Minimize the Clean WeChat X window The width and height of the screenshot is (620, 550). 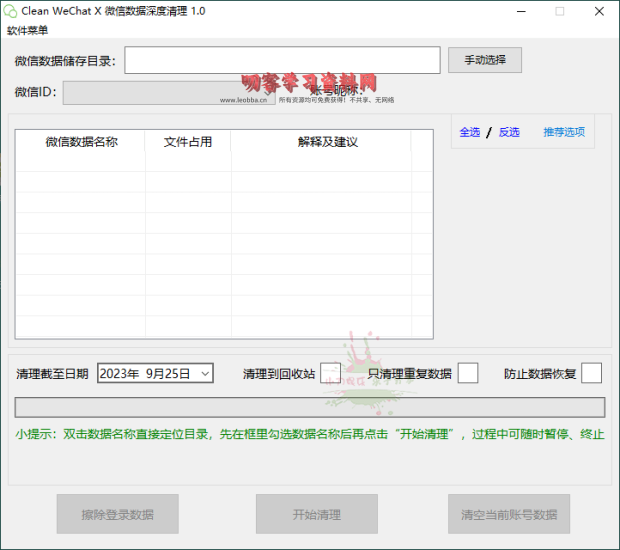pos(521,11)
